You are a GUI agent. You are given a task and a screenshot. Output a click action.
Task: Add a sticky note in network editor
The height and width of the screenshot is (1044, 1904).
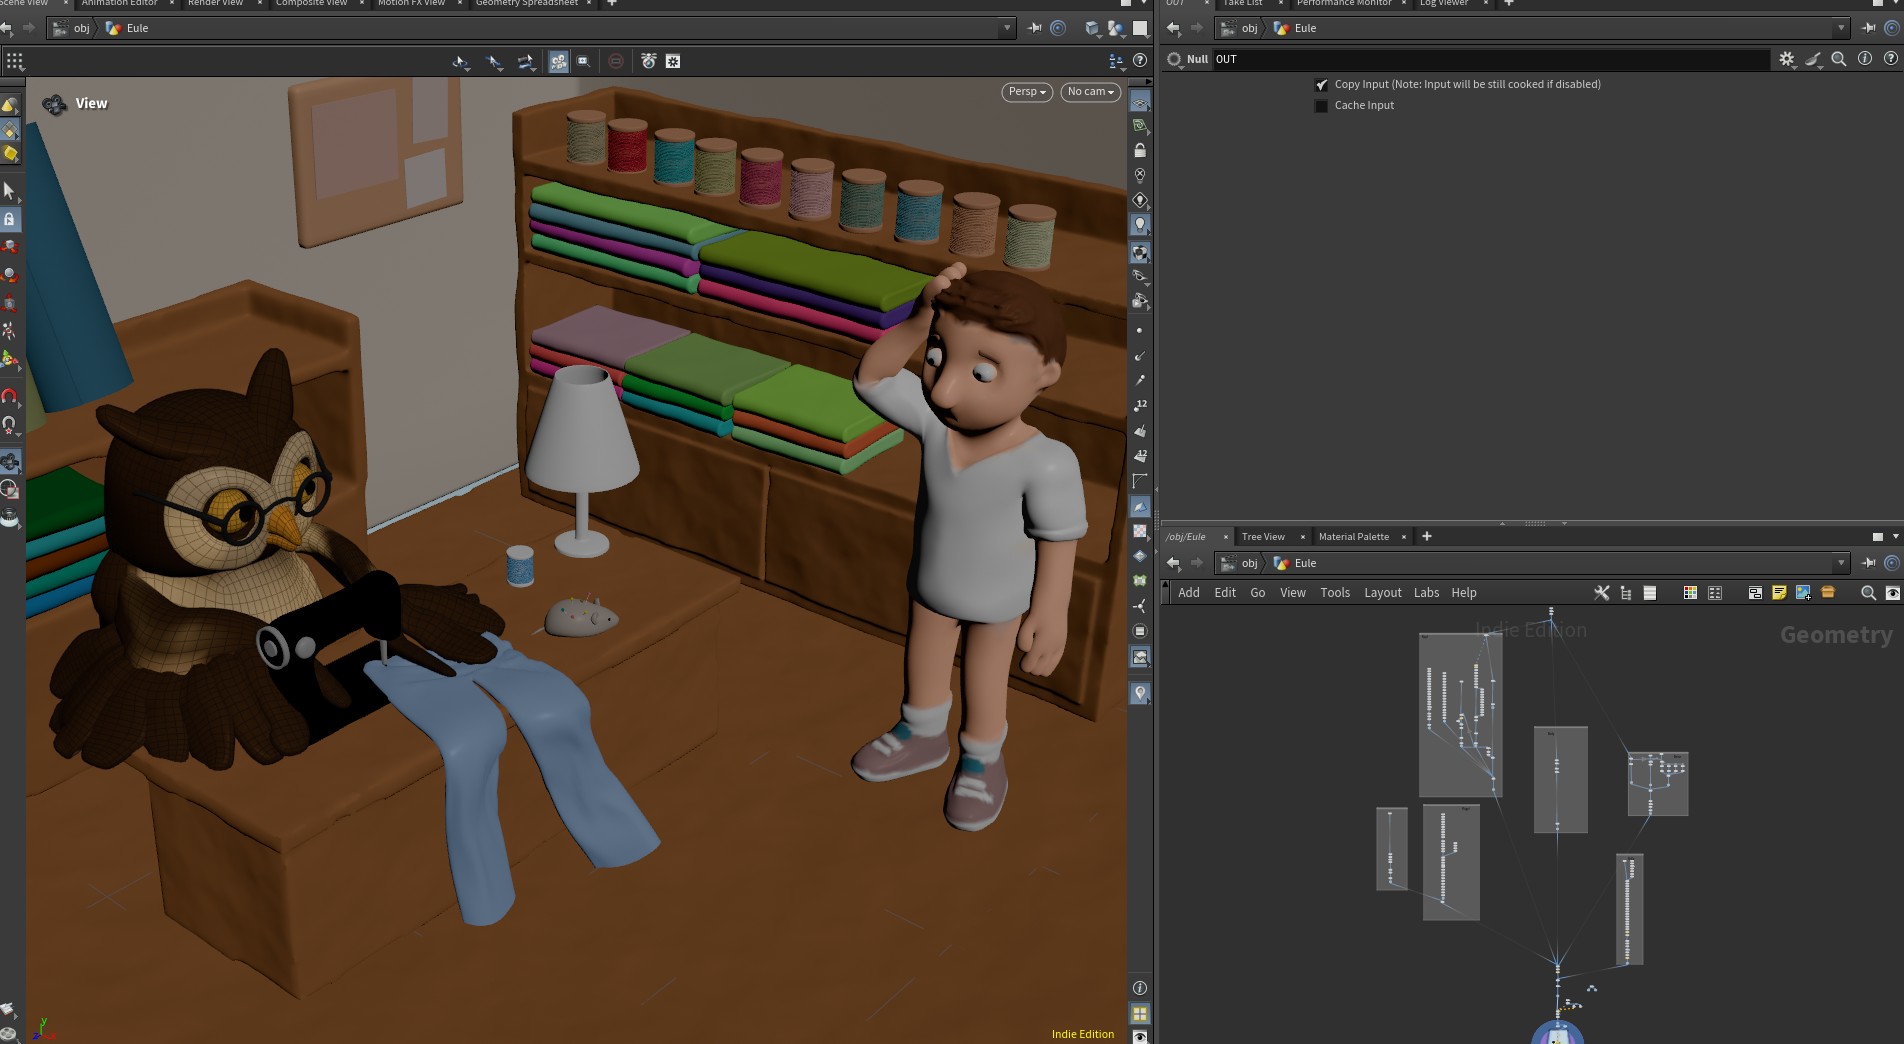pos(1779,593)
